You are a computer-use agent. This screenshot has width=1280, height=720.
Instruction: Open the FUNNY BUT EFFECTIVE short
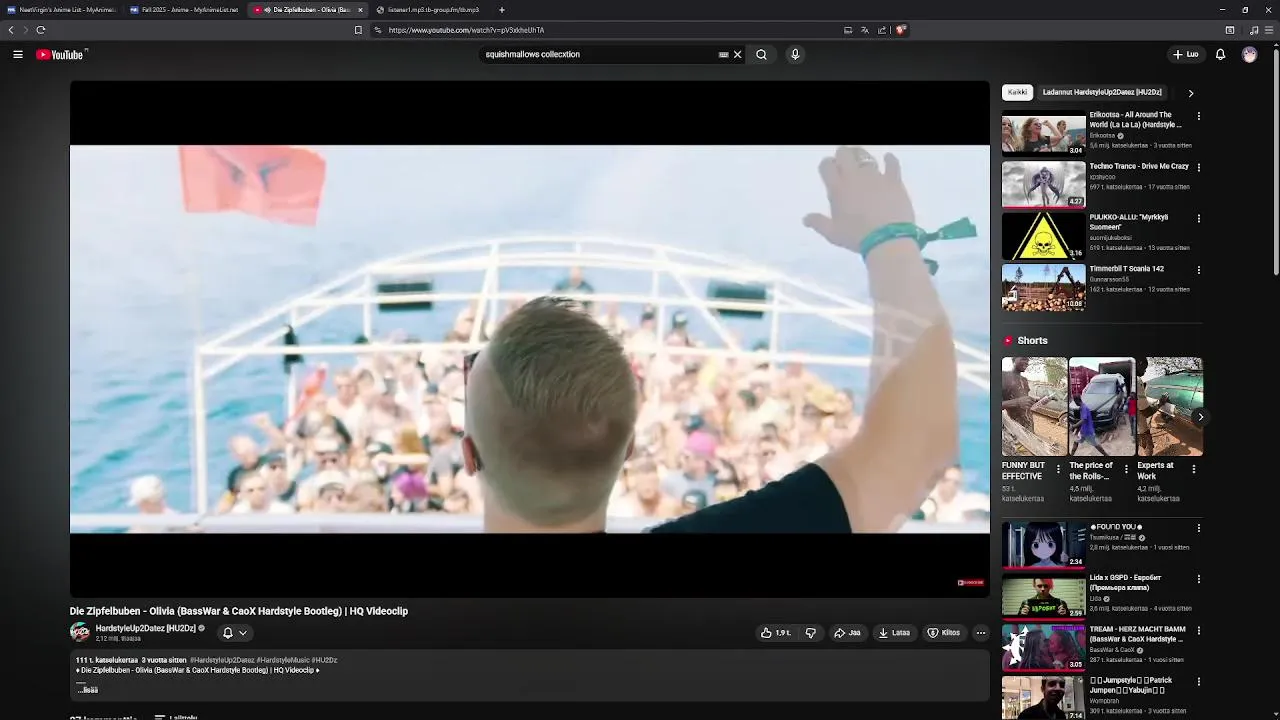click(1034, 407)
